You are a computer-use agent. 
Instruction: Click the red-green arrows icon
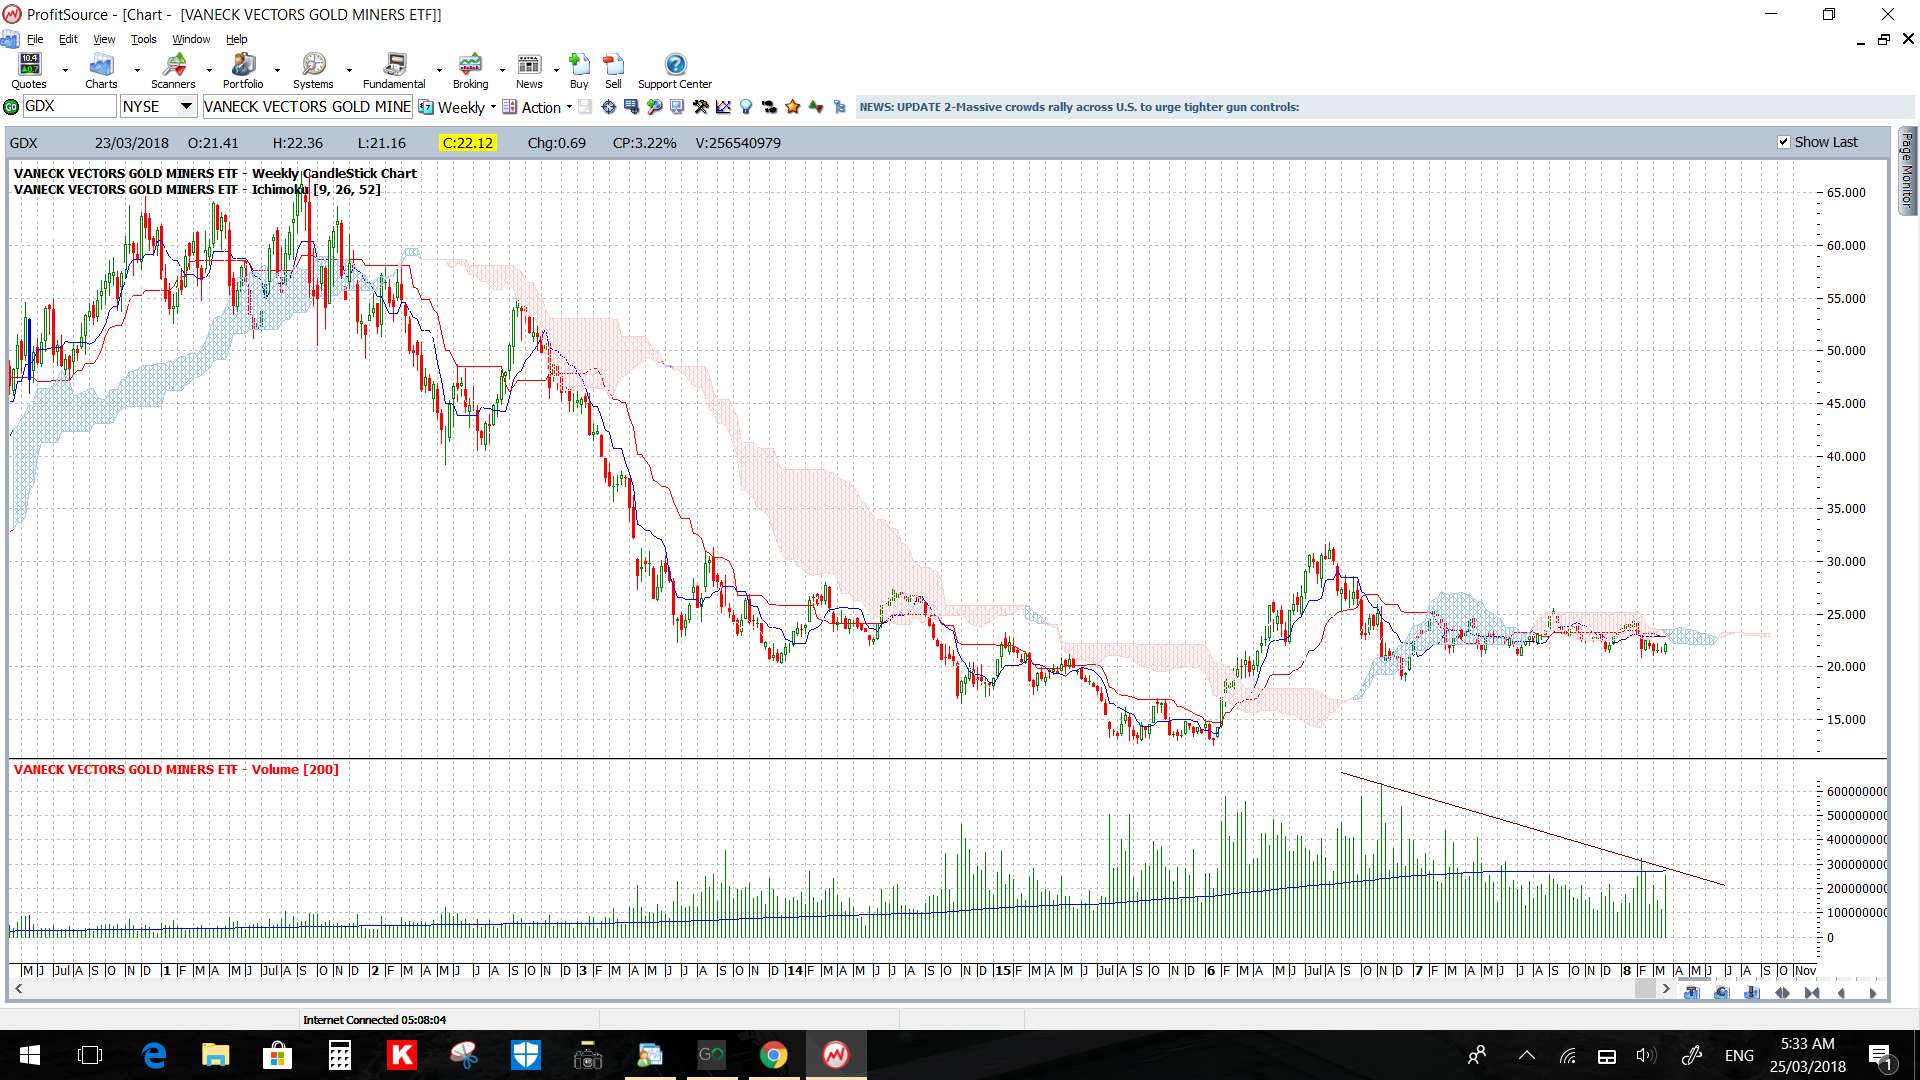pyautogui.click(x=816, y=107)
